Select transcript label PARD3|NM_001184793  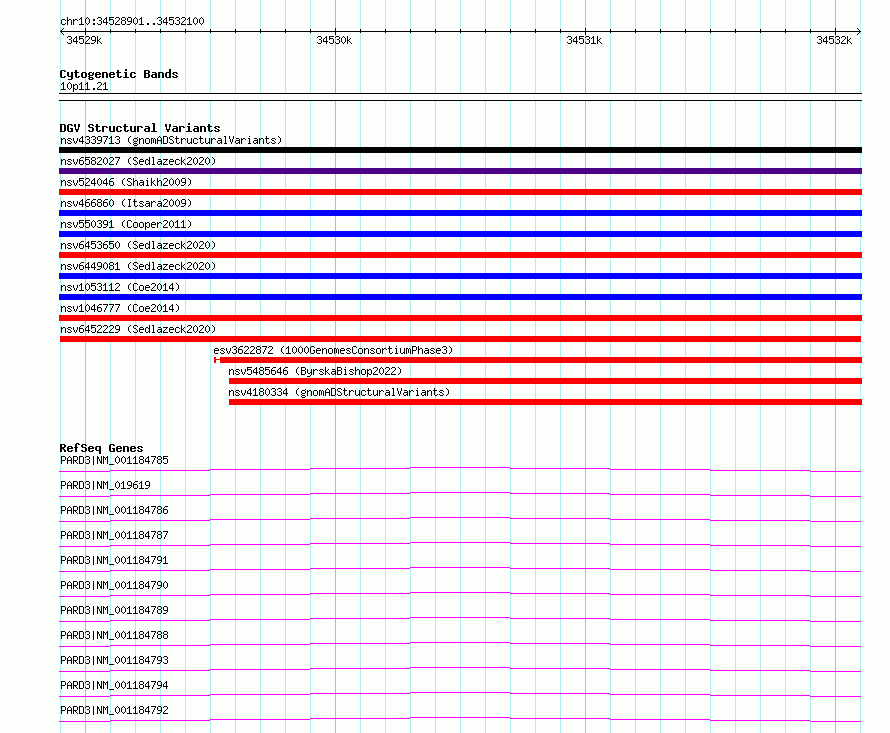click(x=114, y=660)
